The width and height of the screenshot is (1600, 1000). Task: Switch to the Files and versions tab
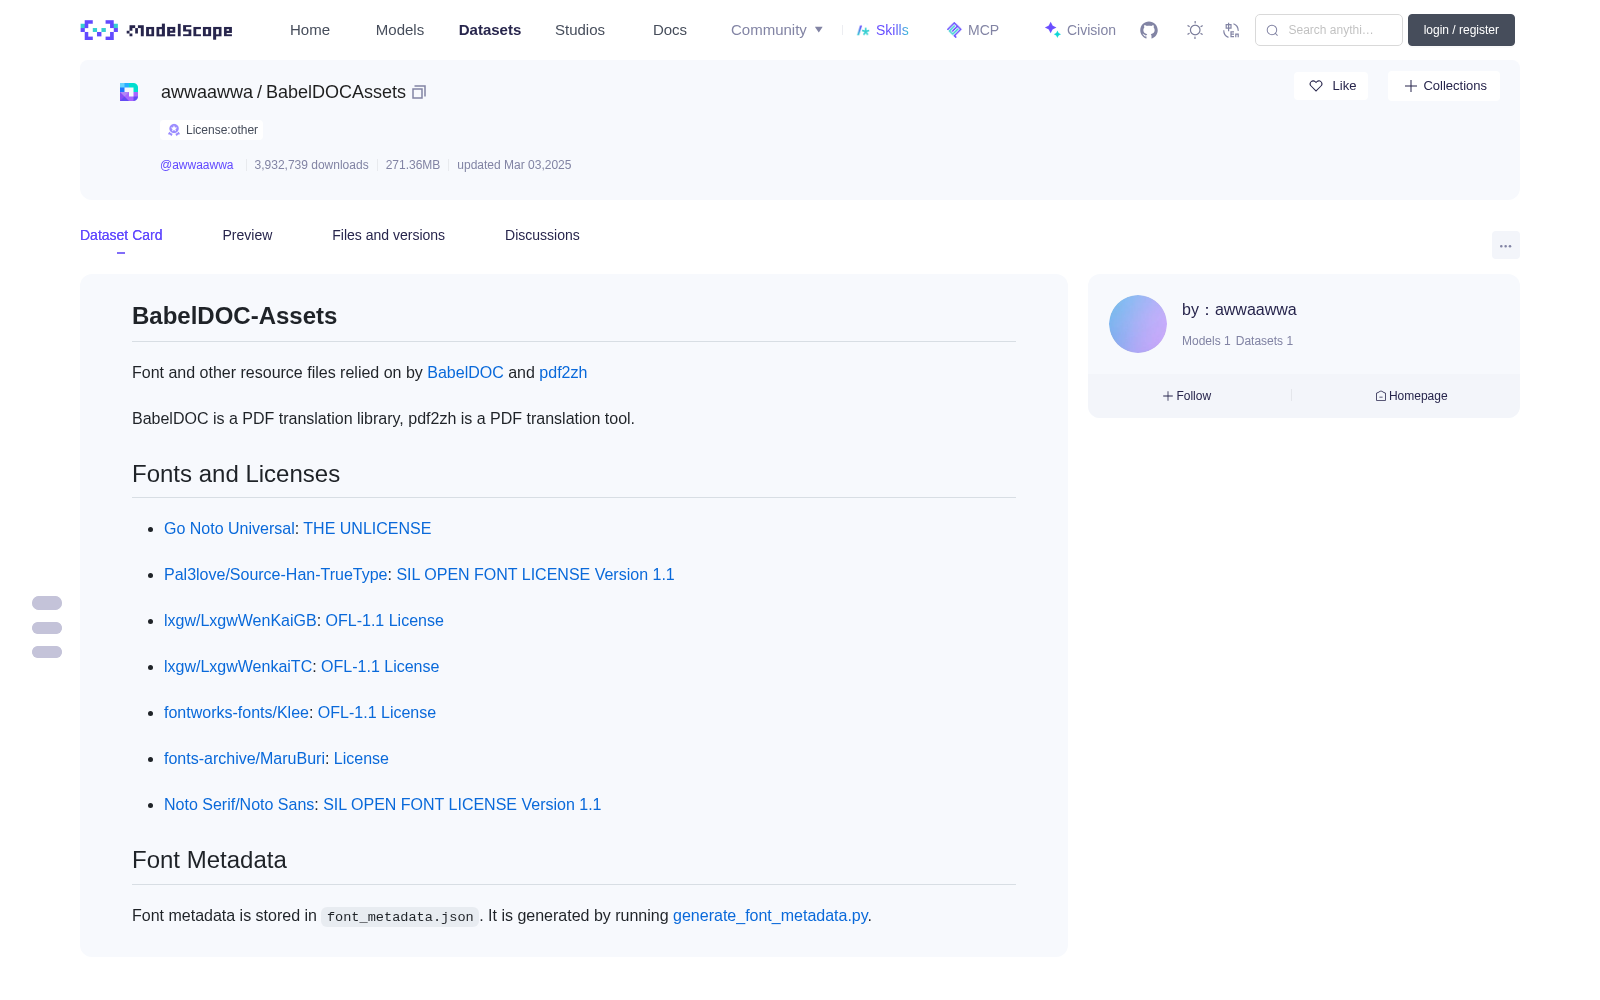[388, 235]
